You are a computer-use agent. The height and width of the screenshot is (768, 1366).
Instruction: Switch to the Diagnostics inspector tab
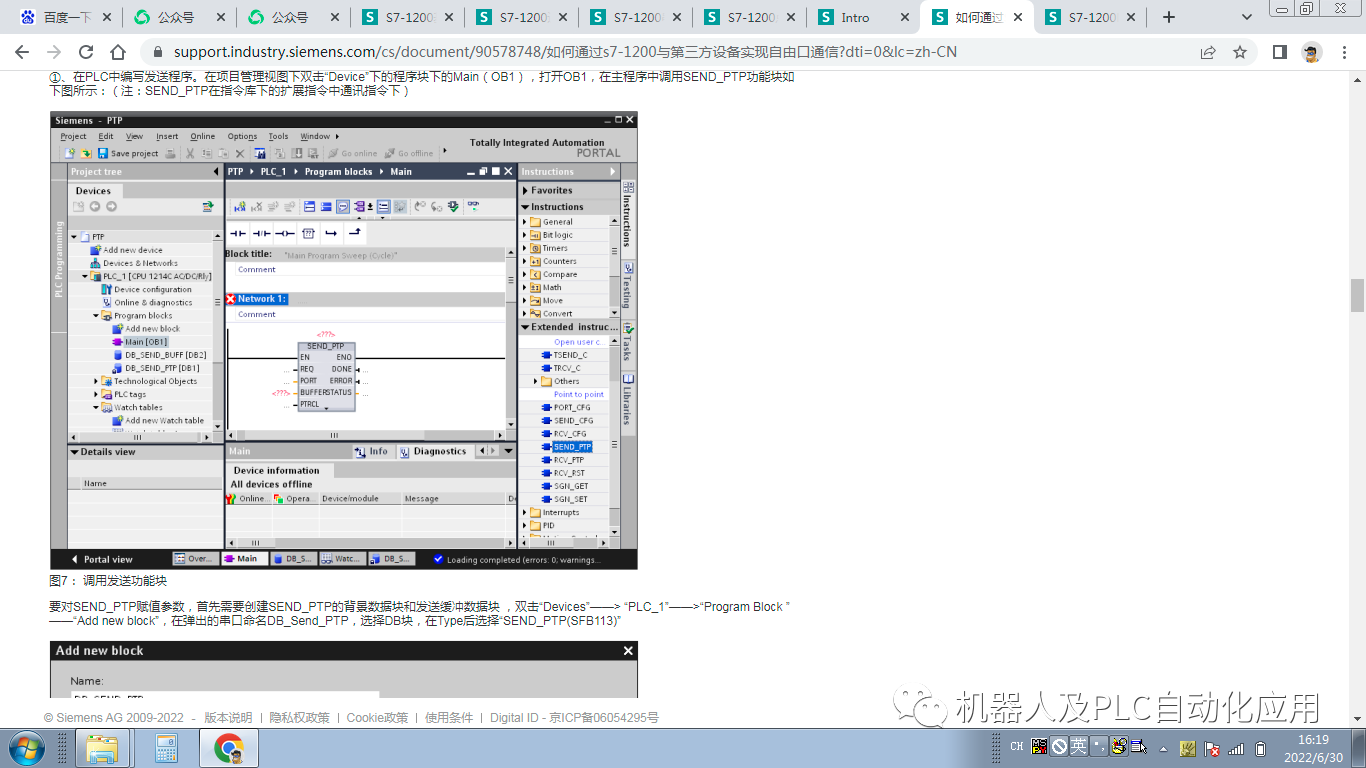coord(434,451)
